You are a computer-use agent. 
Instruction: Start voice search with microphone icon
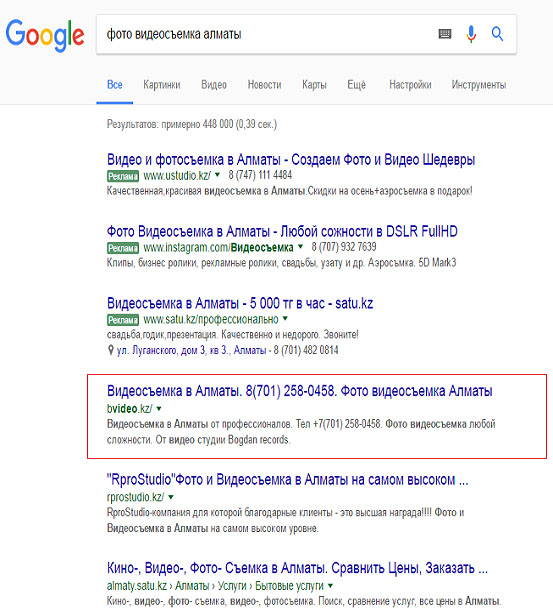[x=471, y=34]
